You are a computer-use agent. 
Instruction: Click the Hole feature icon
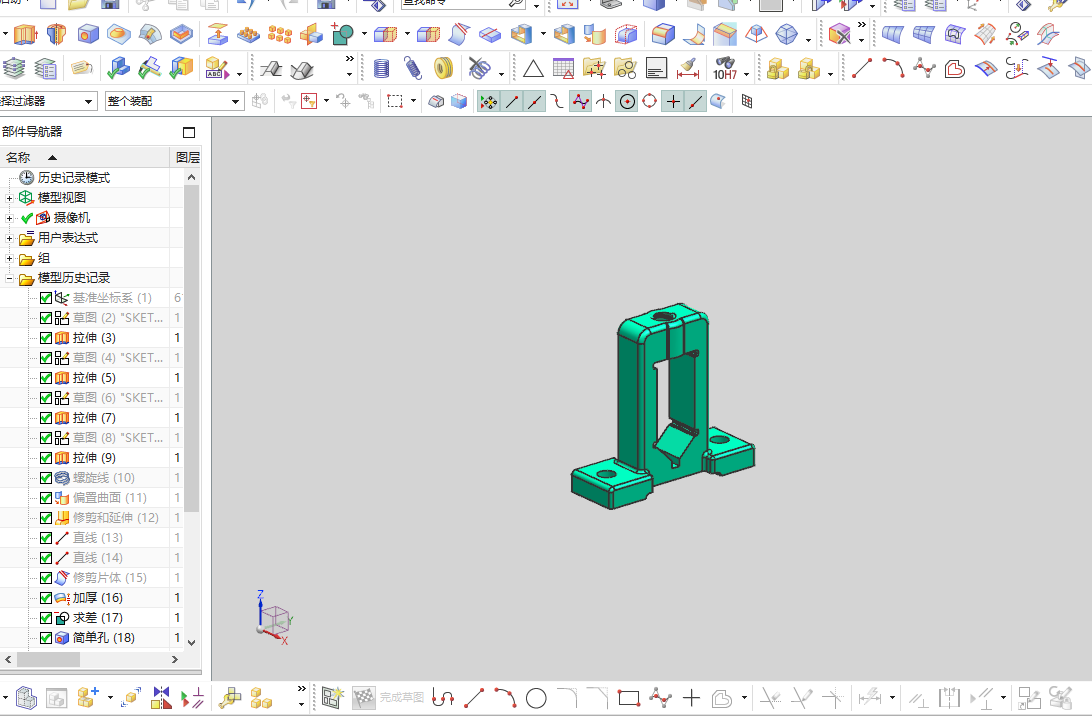pyautogui.click(x=88, y=33)
